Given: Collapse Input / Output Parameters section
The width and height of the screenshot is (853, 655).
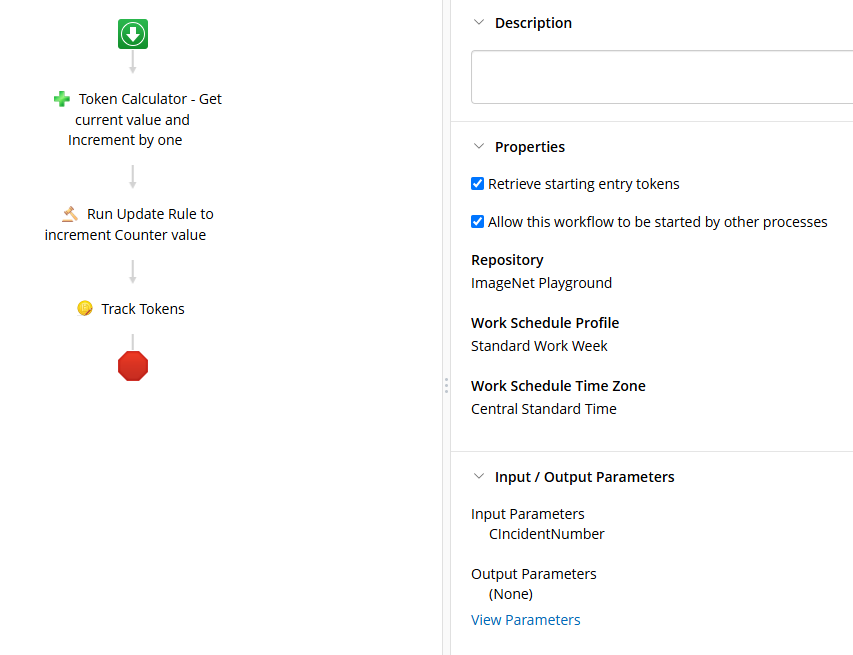Looking at the screenshot, I should (479, 477).
